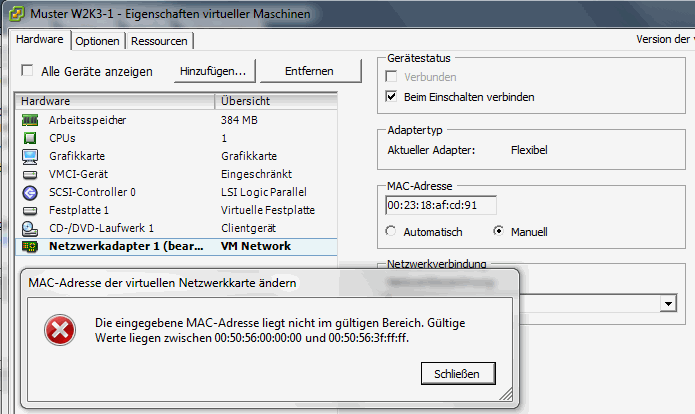The height and width of the screenshot is (414, 695).
Task: Click the Netzwerkadapter 1 network card icon
Action: [29, 246]
